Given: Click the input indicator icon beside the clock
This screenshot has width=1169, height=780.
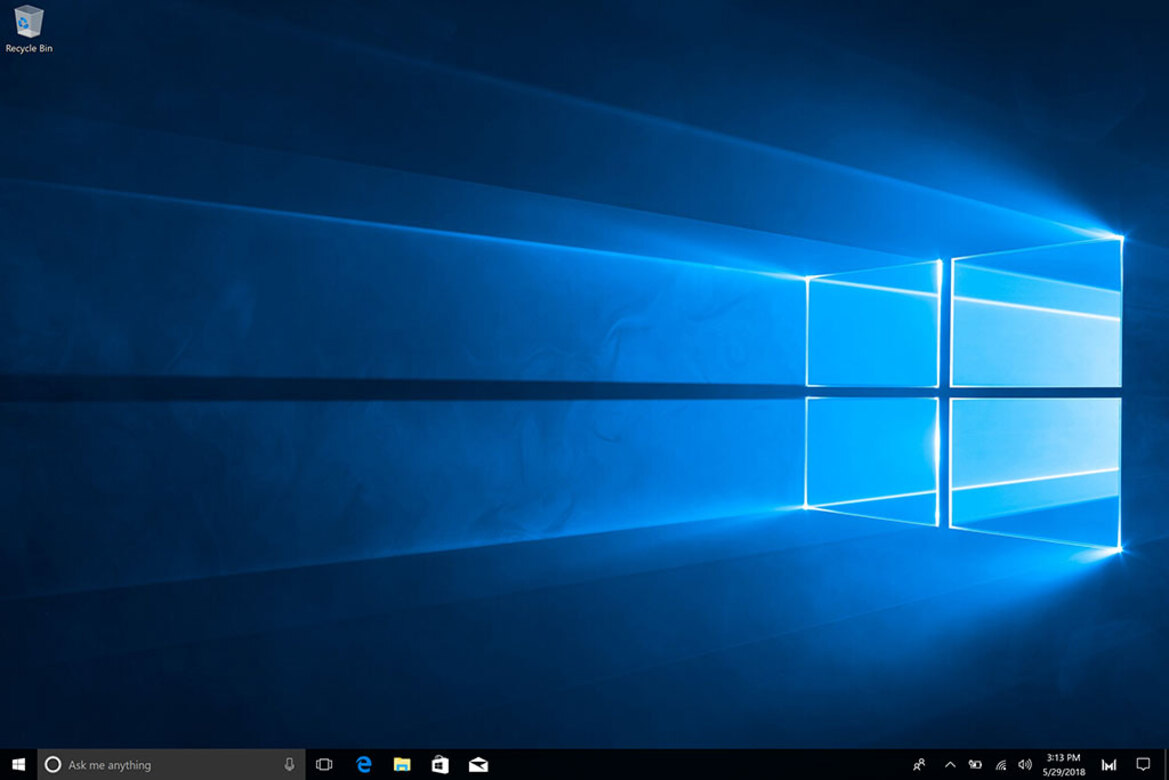Looking at the screenshot, I should pos(1109,764).
